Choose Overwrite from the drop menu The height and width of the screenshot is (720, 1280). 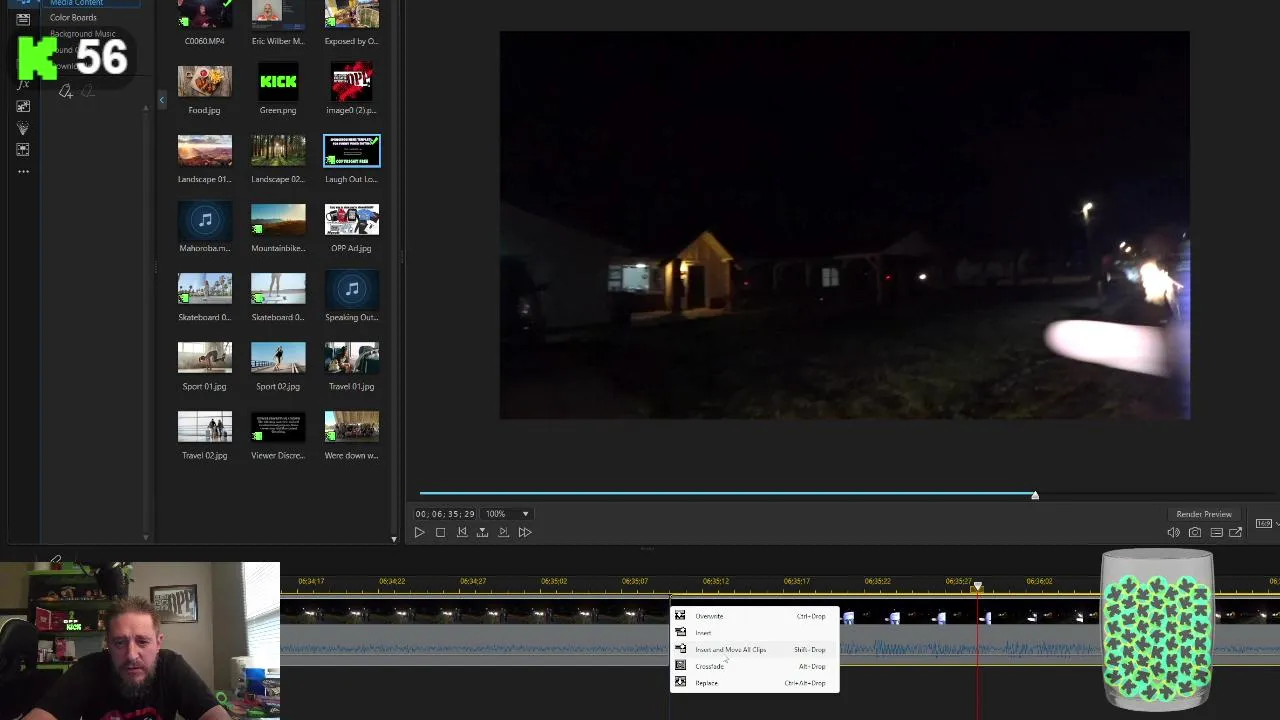coord(754,616)
